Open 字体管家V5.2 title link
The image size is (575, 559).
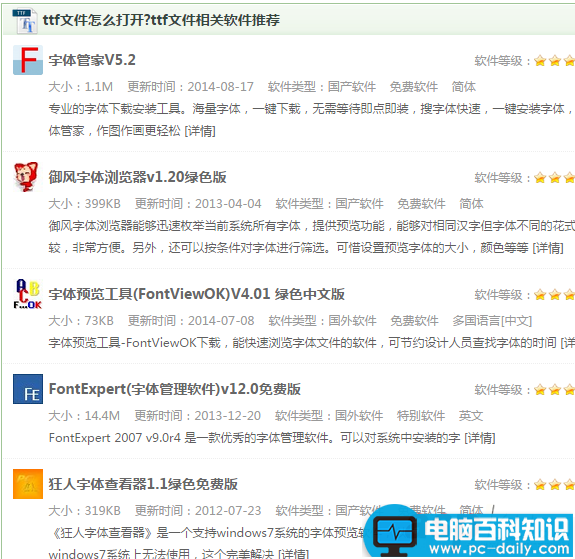[92, 60]
